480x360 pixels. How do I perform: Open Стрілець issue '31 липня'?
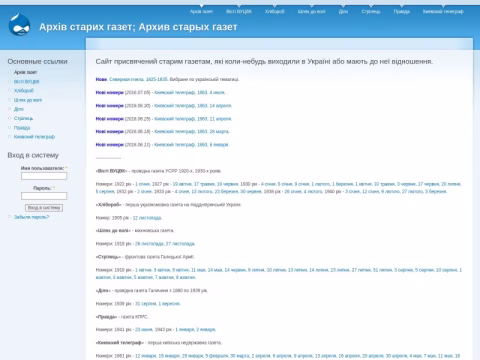(x=382, y=270)
